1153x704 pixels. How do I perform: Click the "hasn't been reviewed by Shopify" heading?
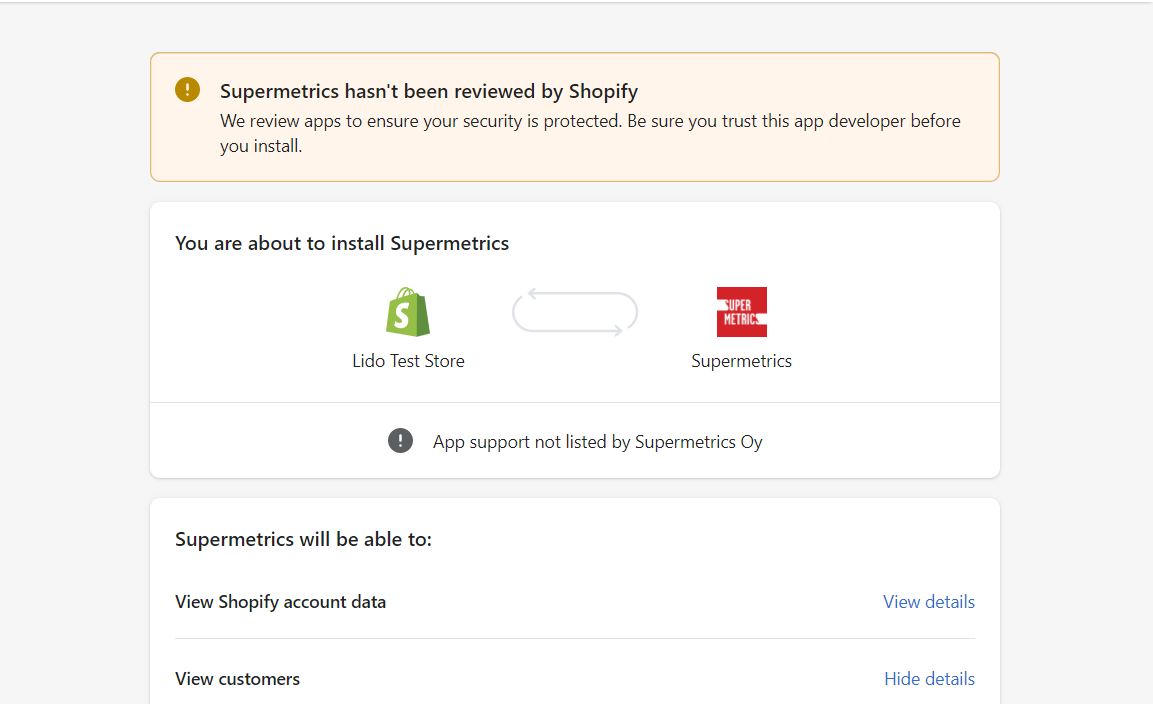coord(429,92)
